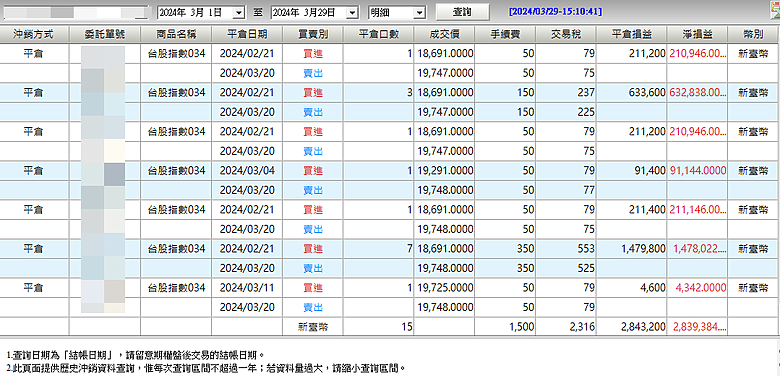Click the 平倉日期 column header

(x=247, y=34)
